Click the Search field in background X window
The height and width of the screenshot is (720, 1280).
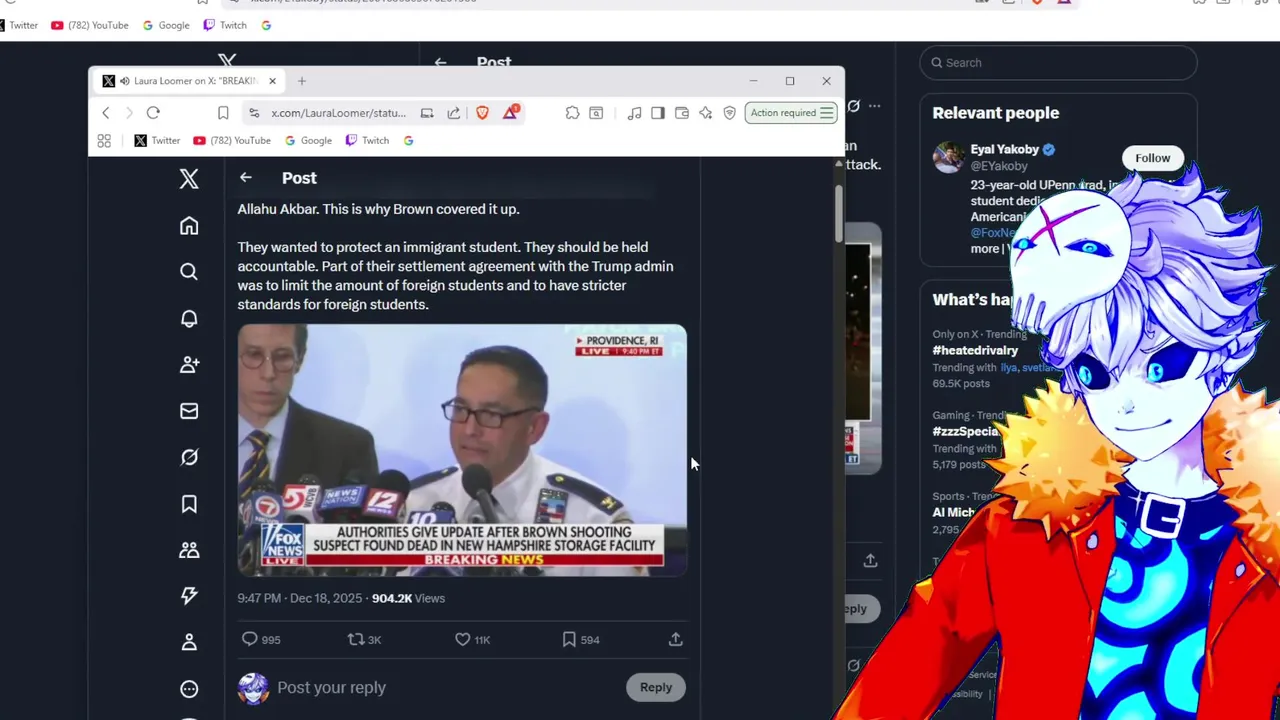pos(1058,63)
